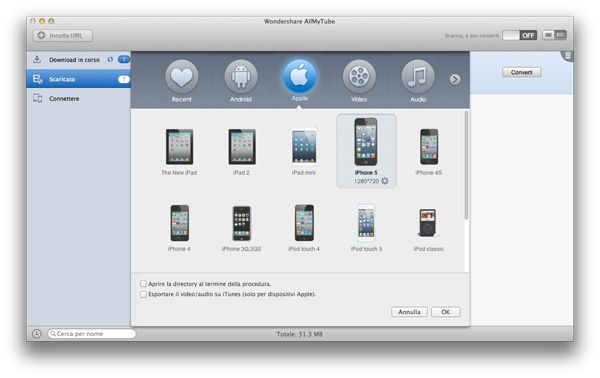Click the Download in corso count badge

click(124, 59)
